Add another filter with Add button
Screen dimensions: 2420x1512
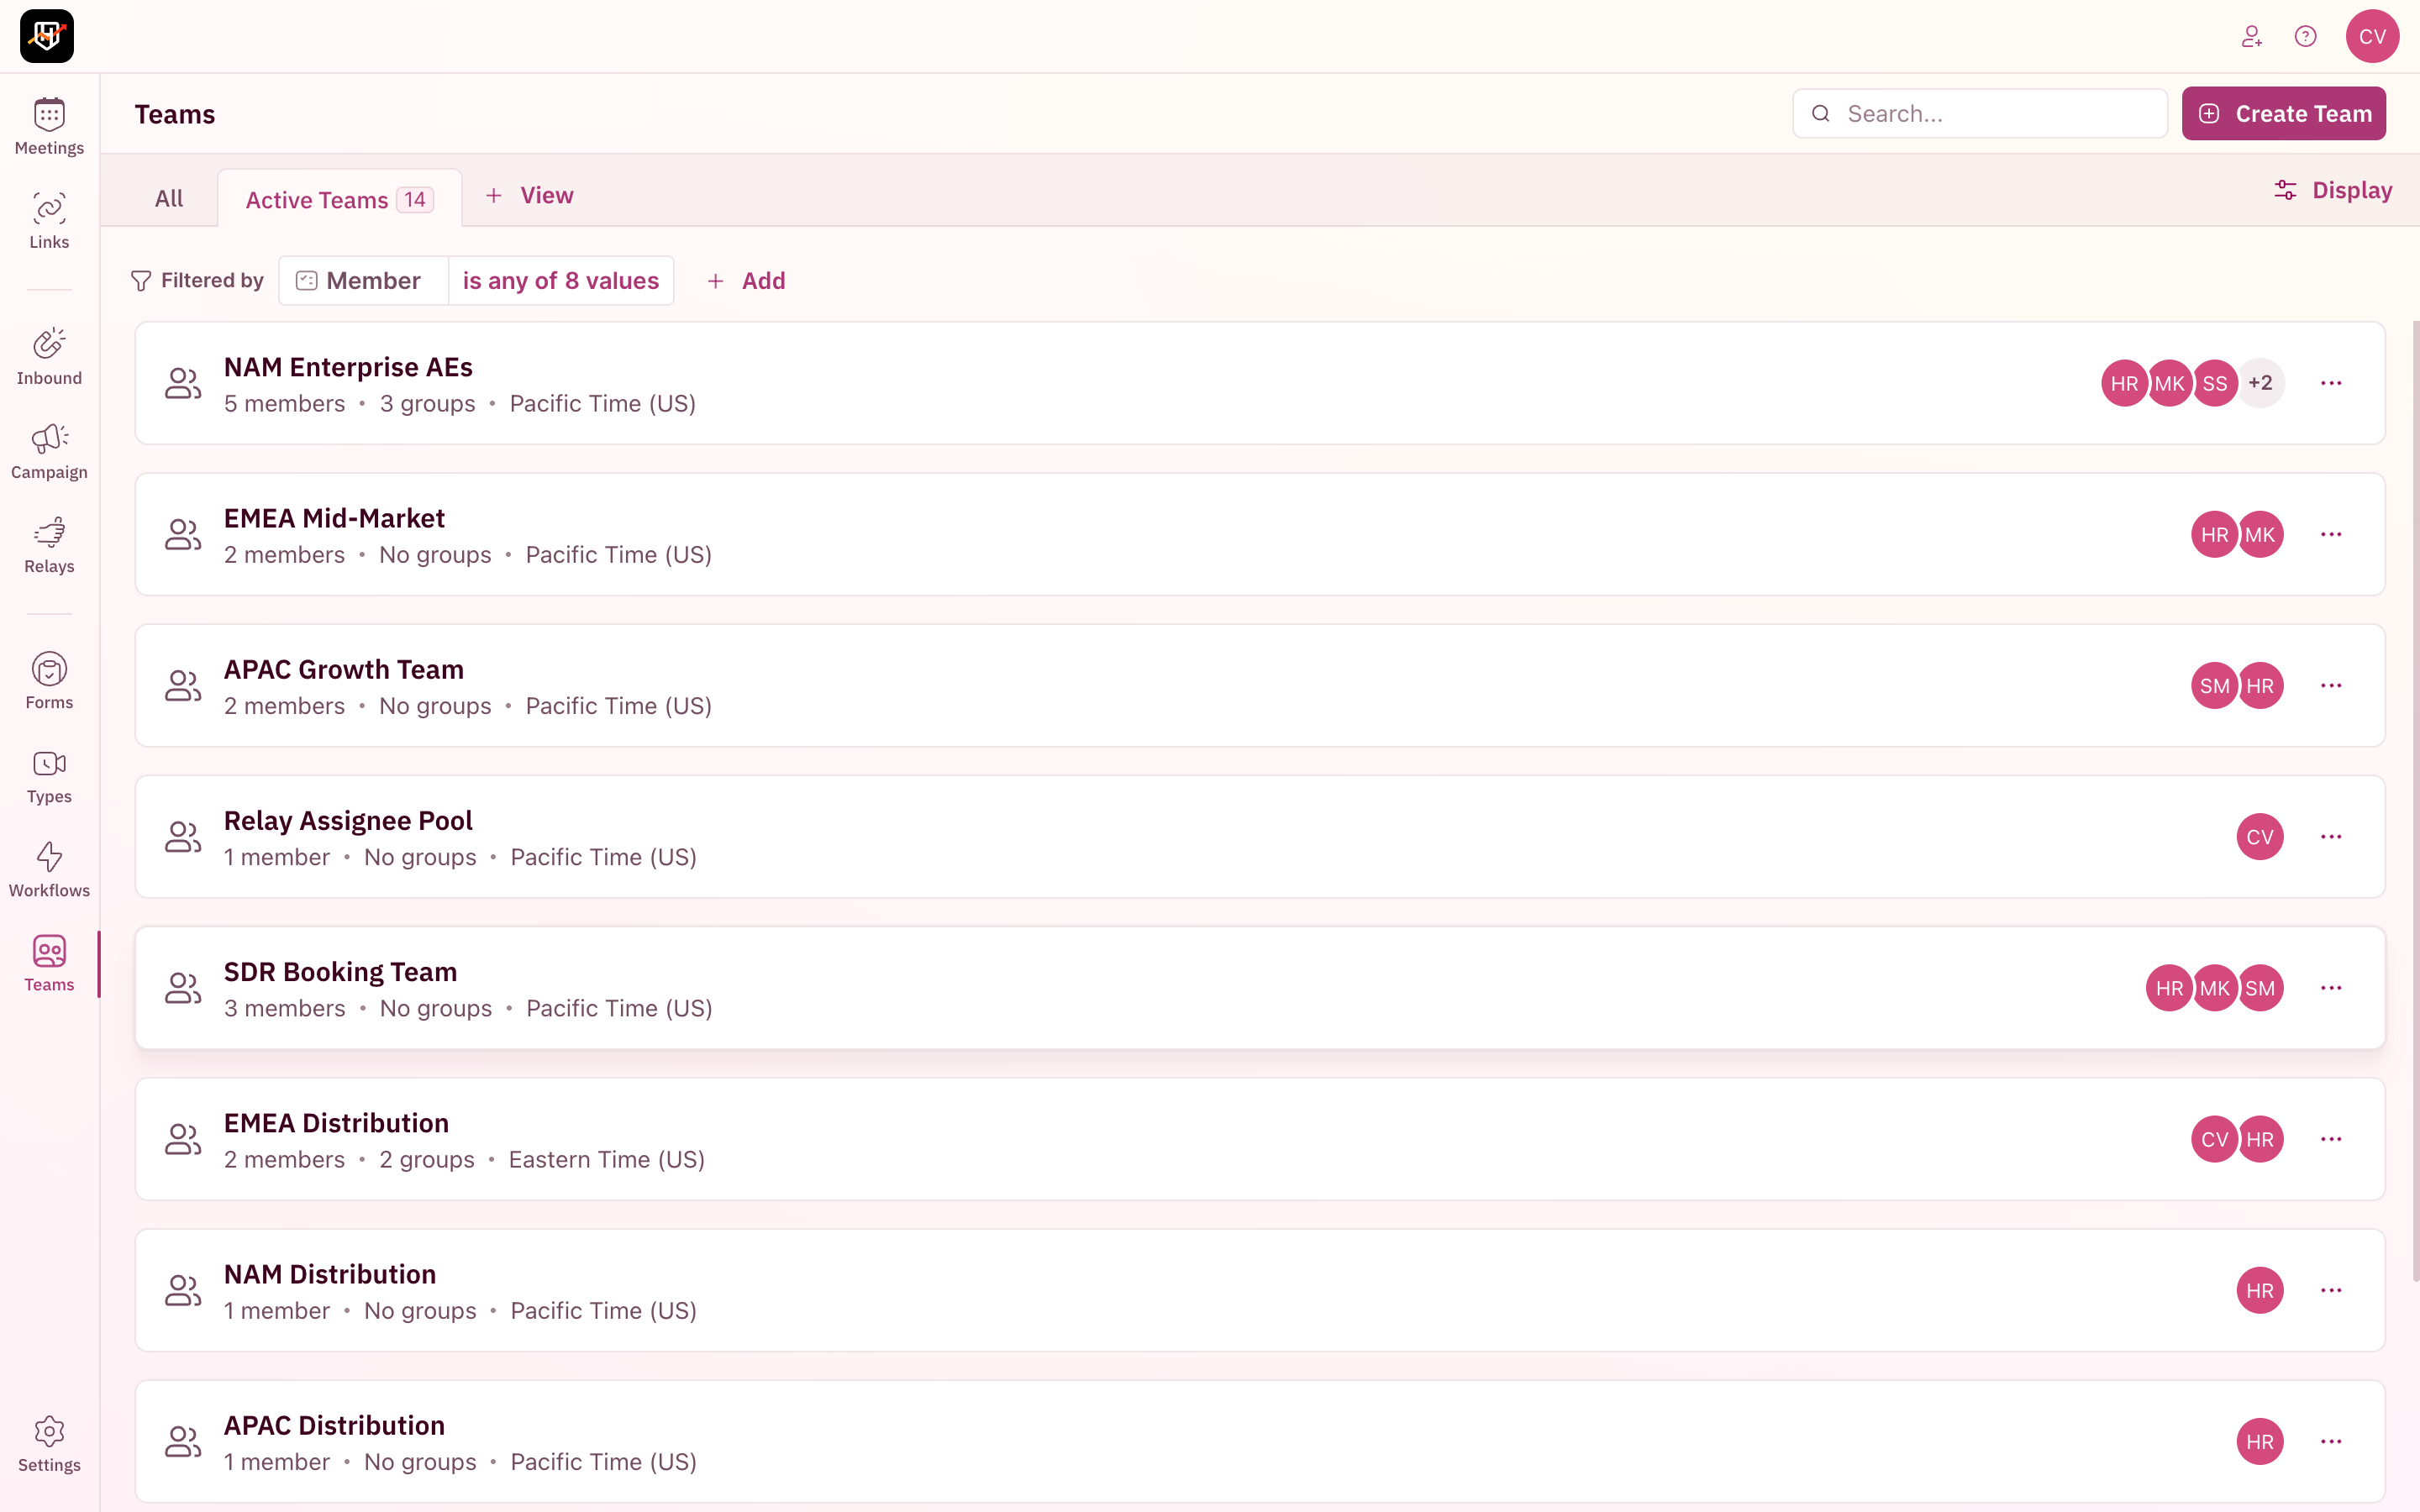(x=746, y=281)
